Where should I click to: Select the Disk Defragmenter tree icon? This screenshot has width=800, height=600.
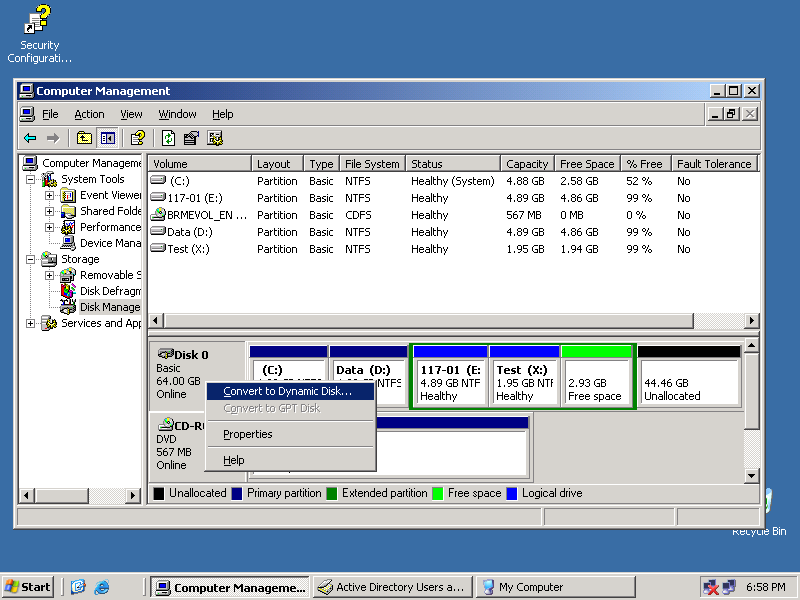tap(68, 291)
